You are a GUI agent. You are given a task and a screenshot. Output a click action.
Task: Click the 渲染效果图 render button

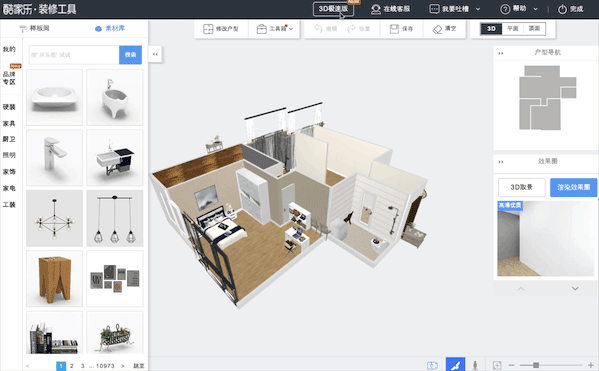point(573,187)
